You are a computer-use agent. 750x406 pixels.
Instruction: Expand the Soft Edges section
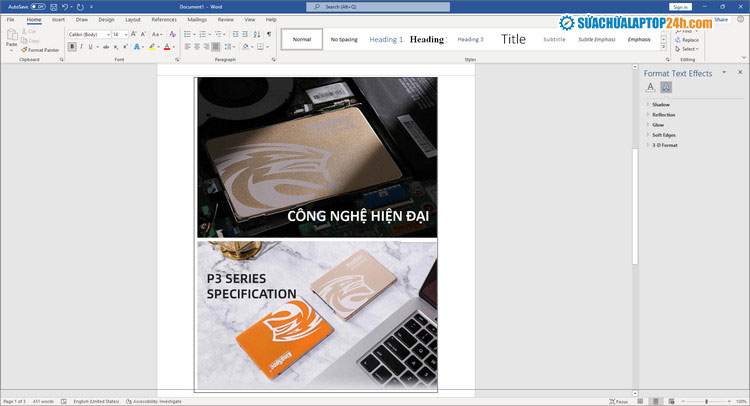(x=664, y=135)
